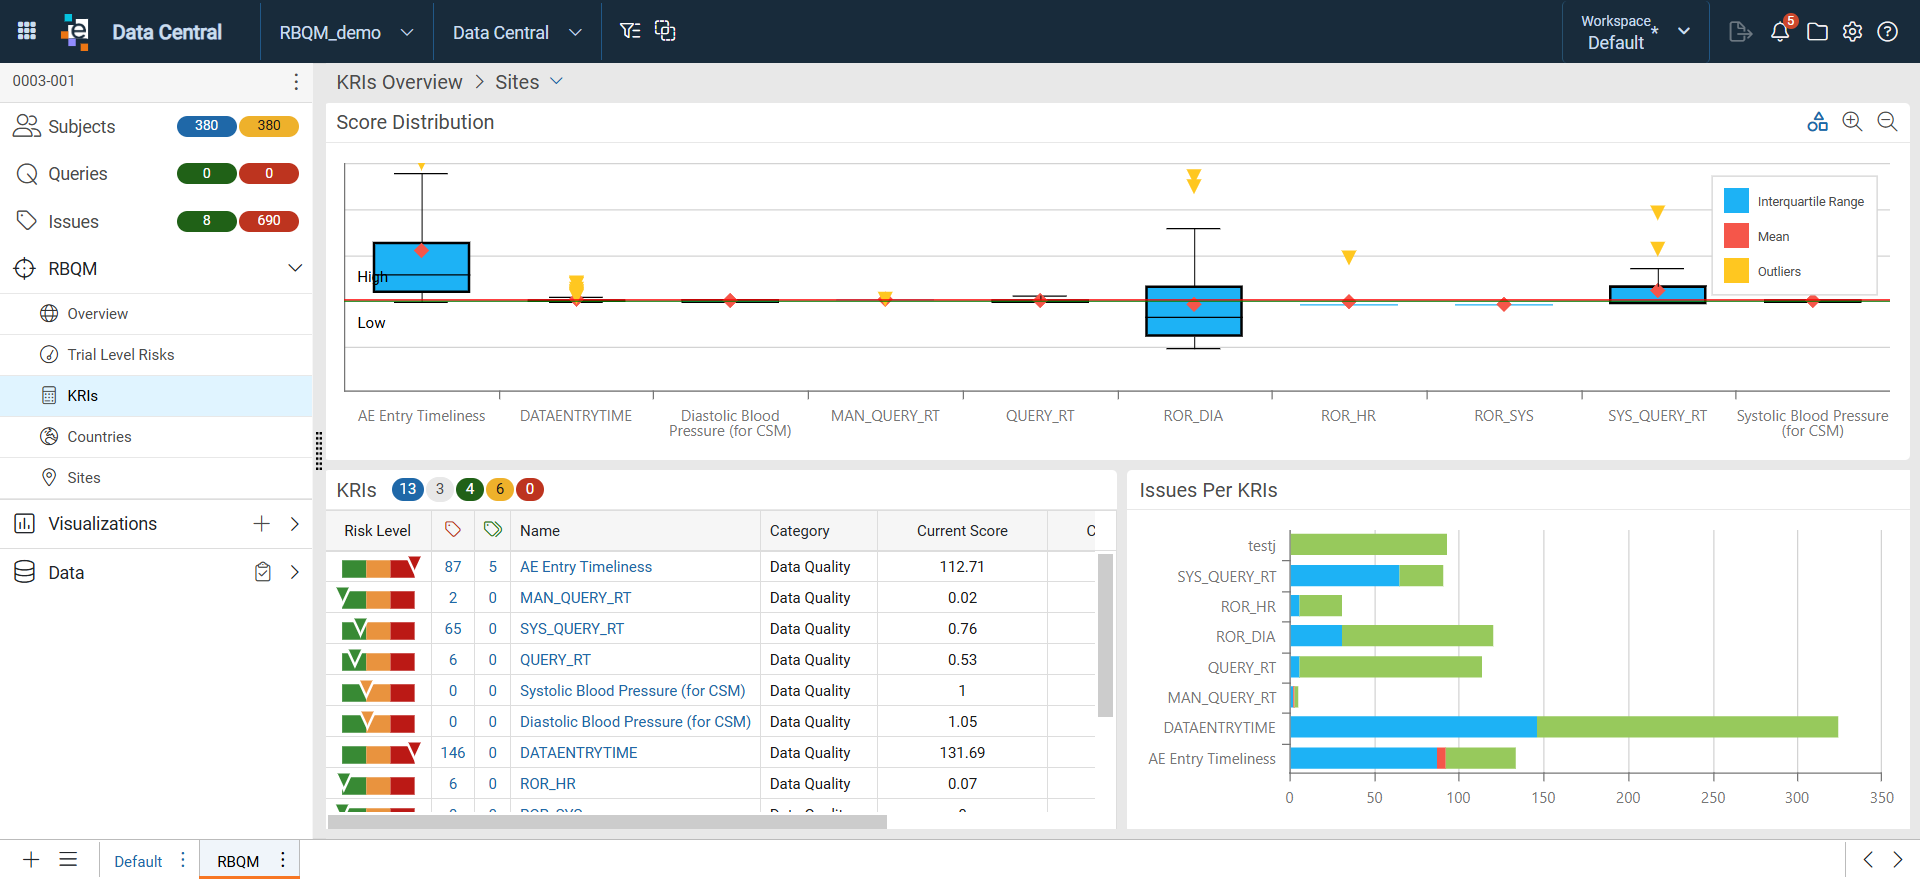Expand the Visualizations section

pyautogui.click(x=295, y=523)
